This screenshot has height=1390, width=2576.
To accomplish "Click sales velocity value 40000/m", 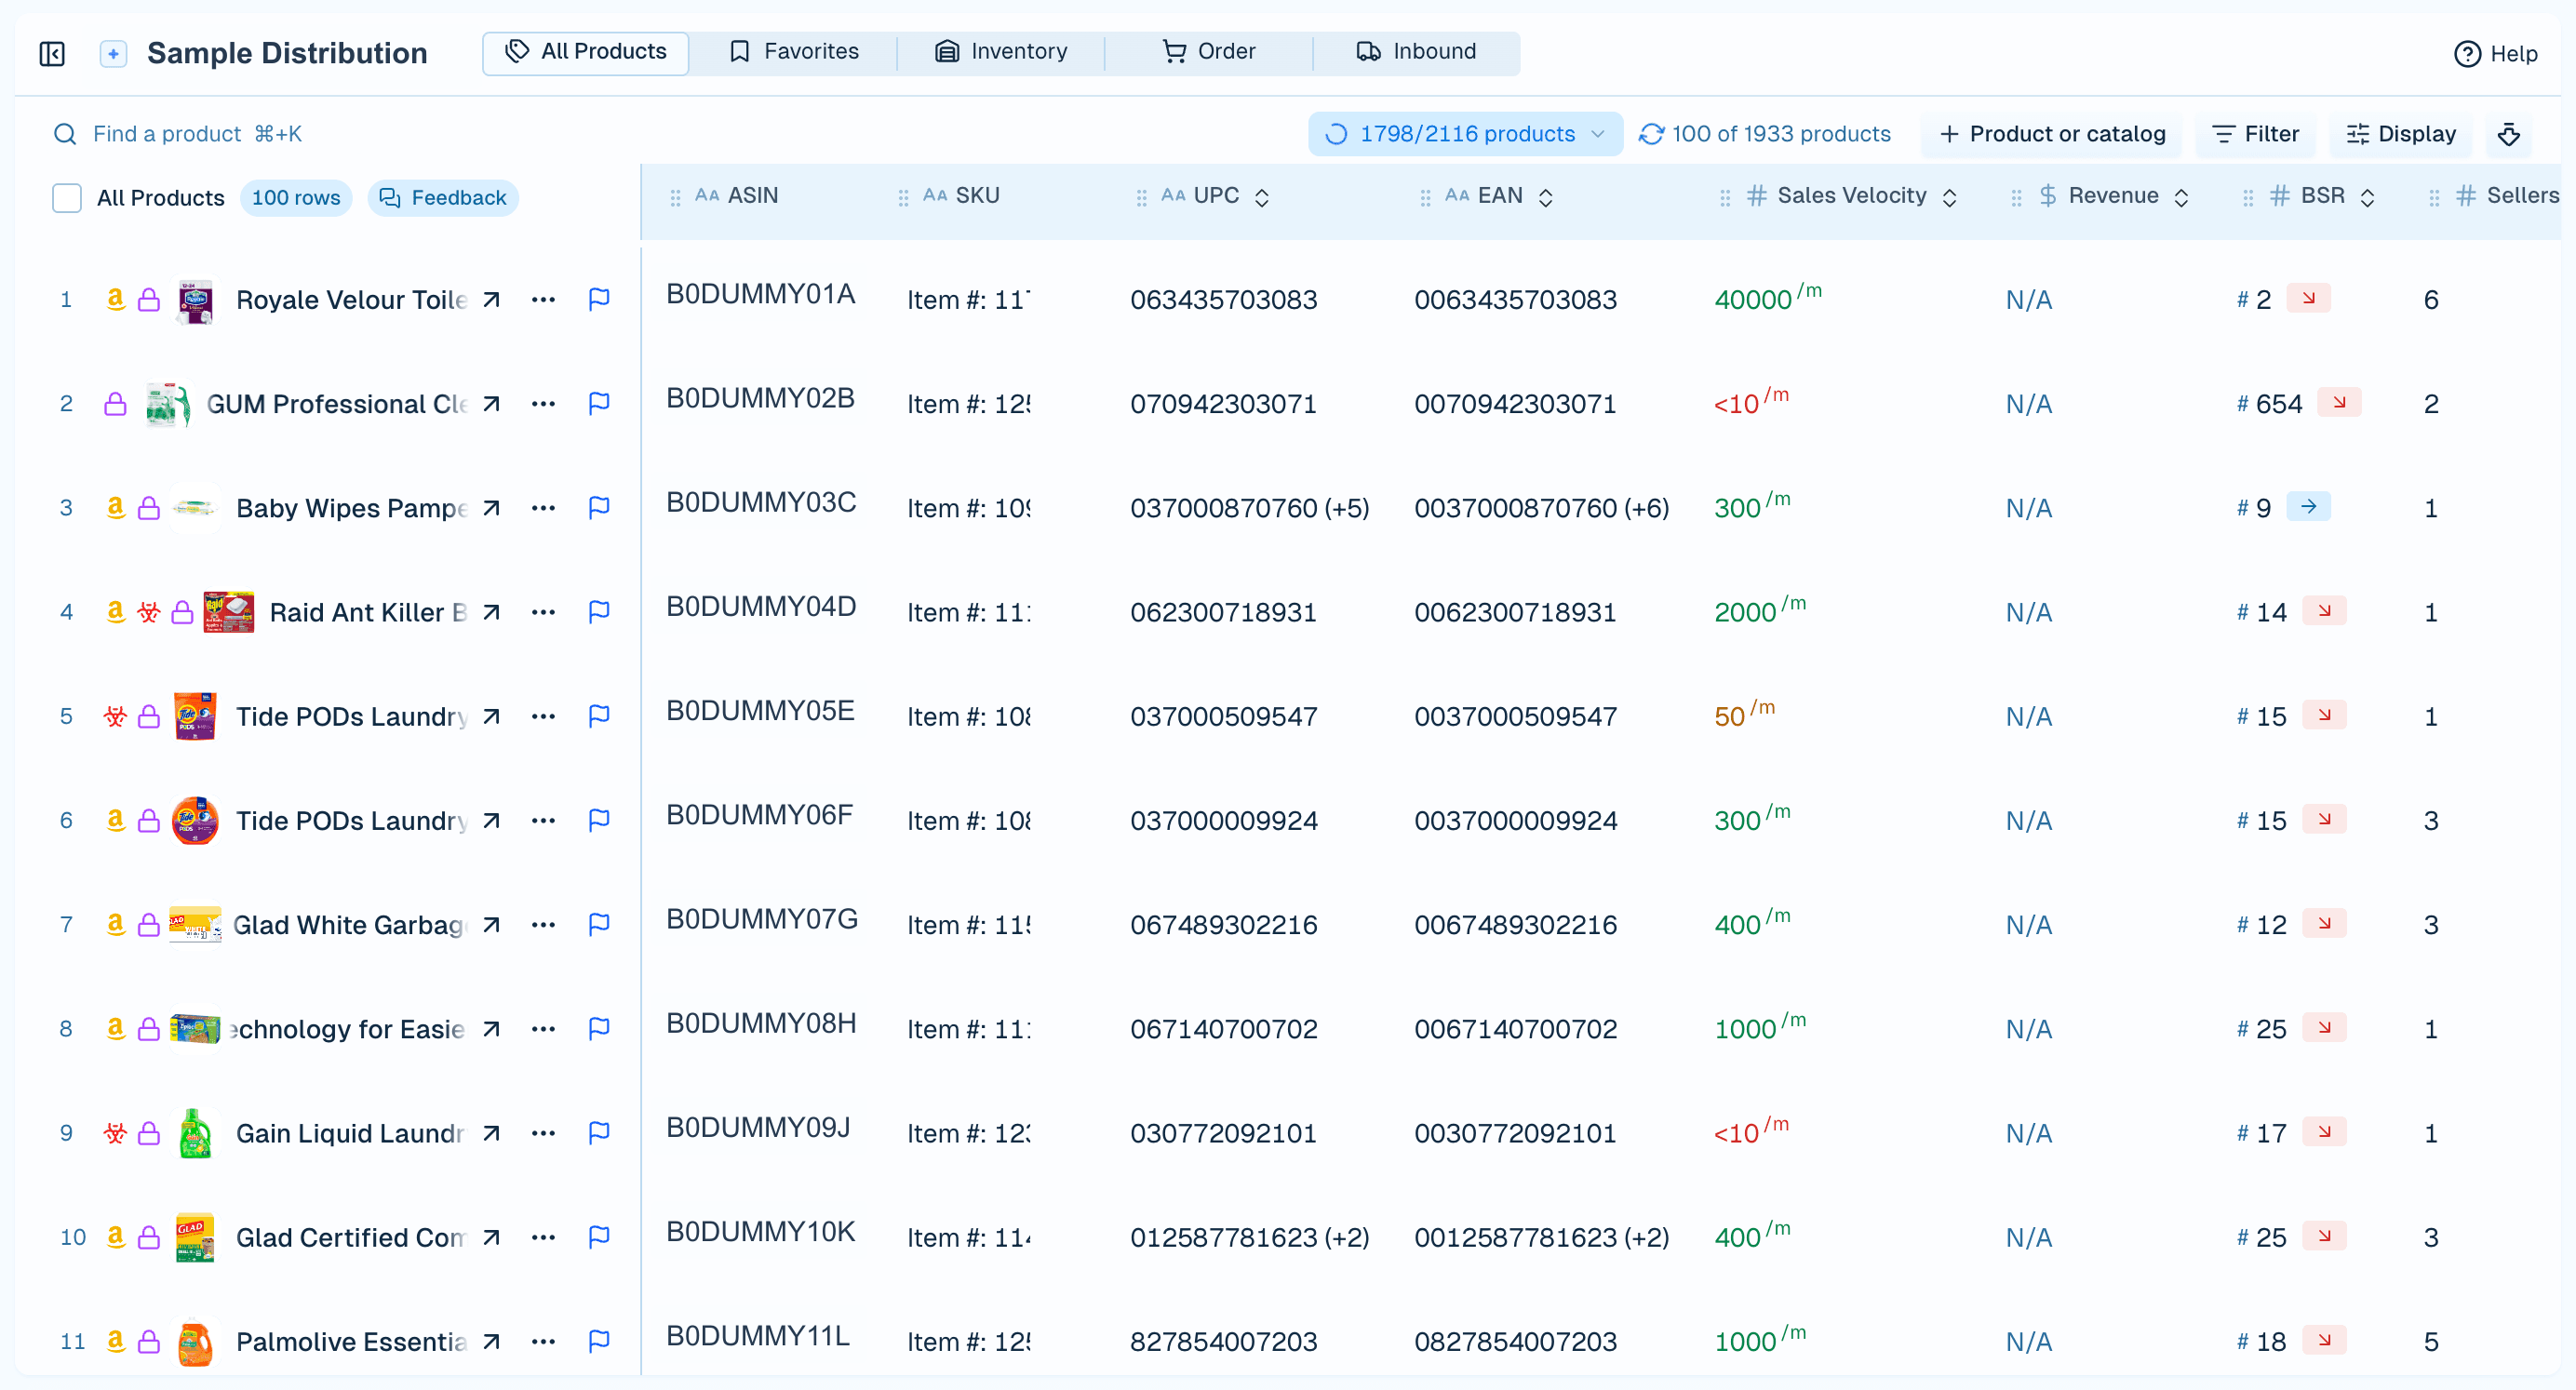I will pos(1768,298).
